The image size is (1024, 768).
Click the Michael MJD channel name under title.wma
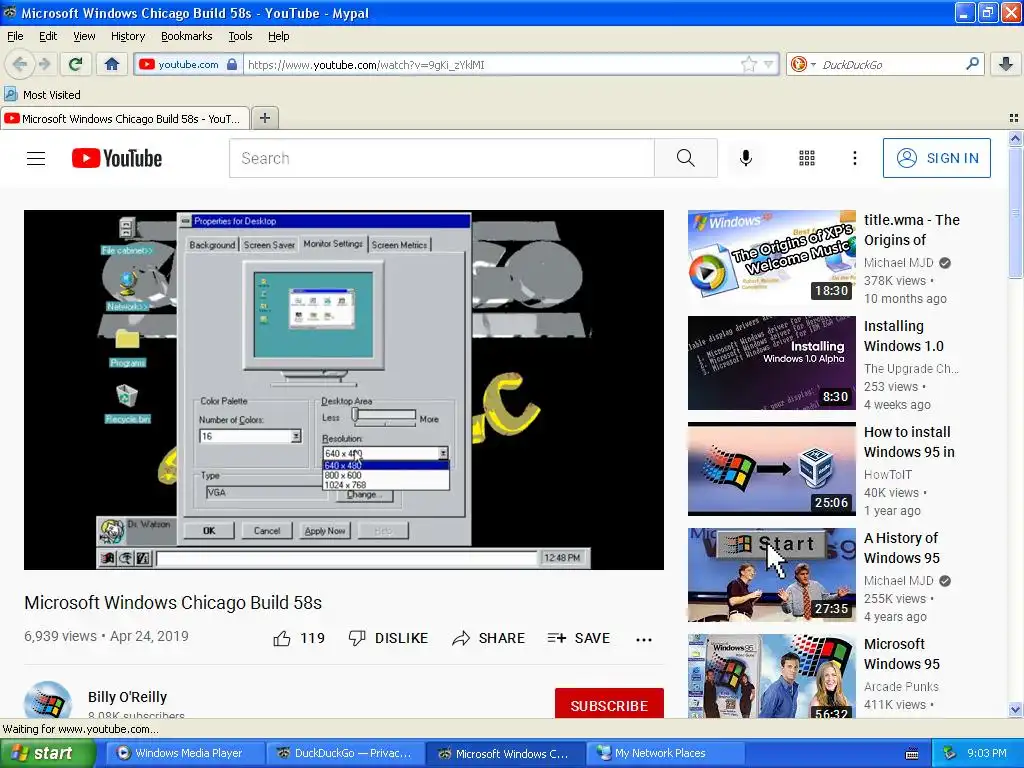(899, 263)
